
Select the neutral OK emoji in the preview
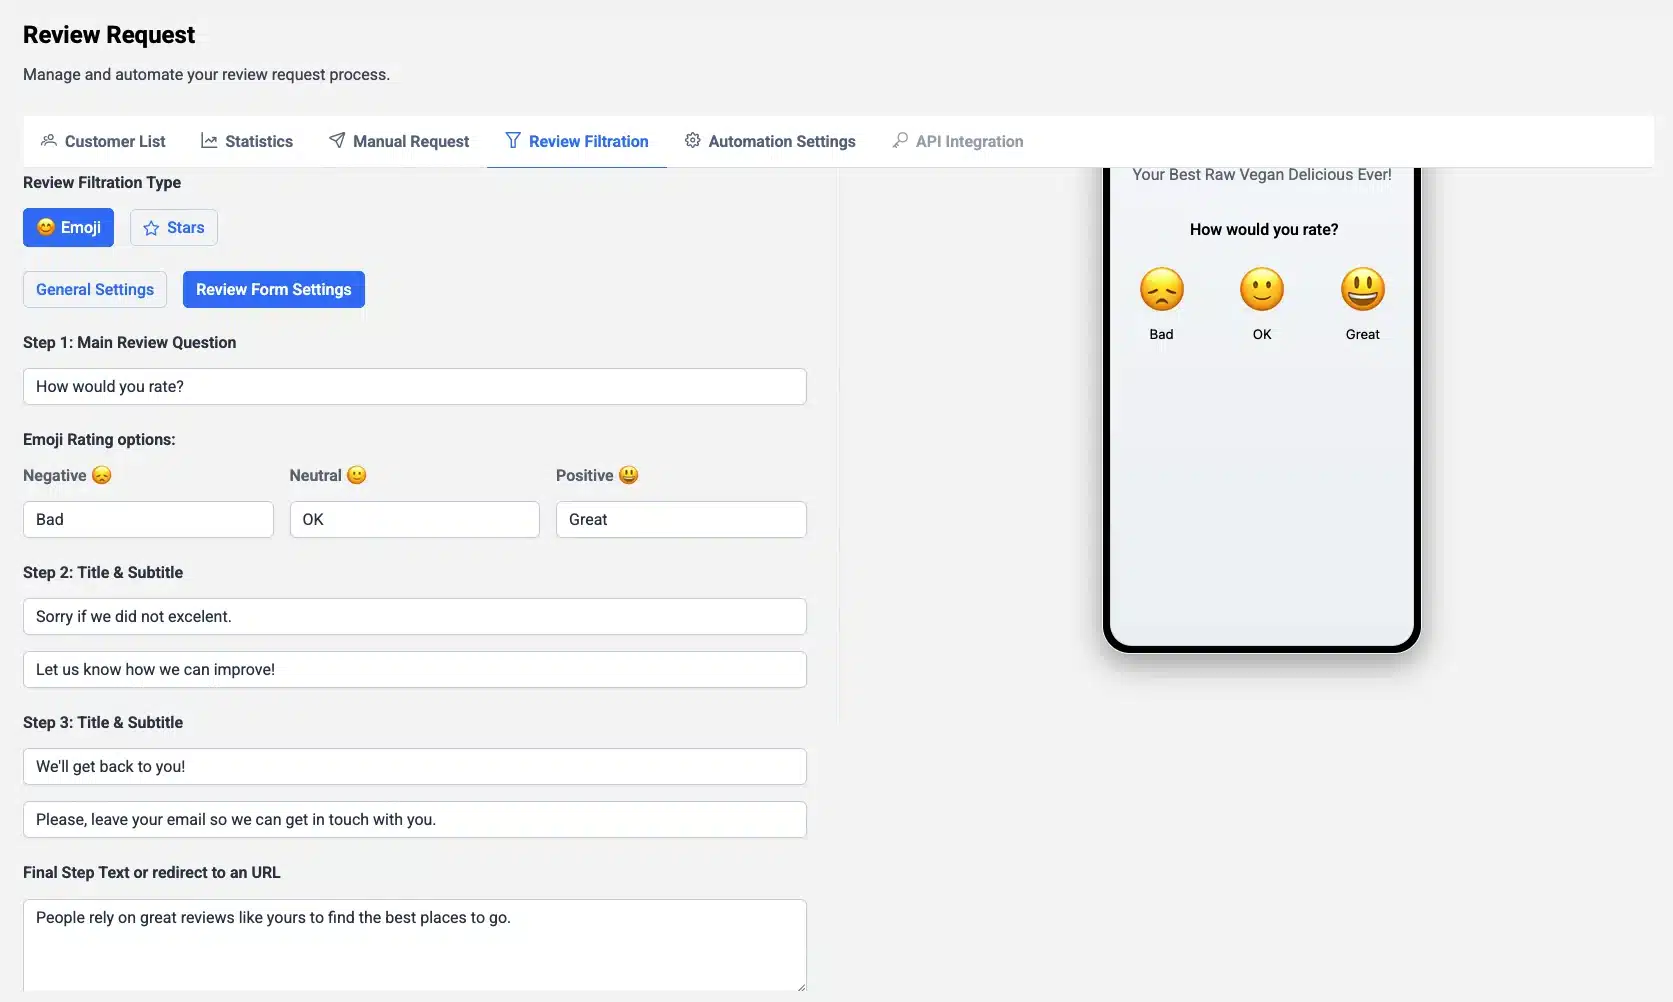[1261, 289]
